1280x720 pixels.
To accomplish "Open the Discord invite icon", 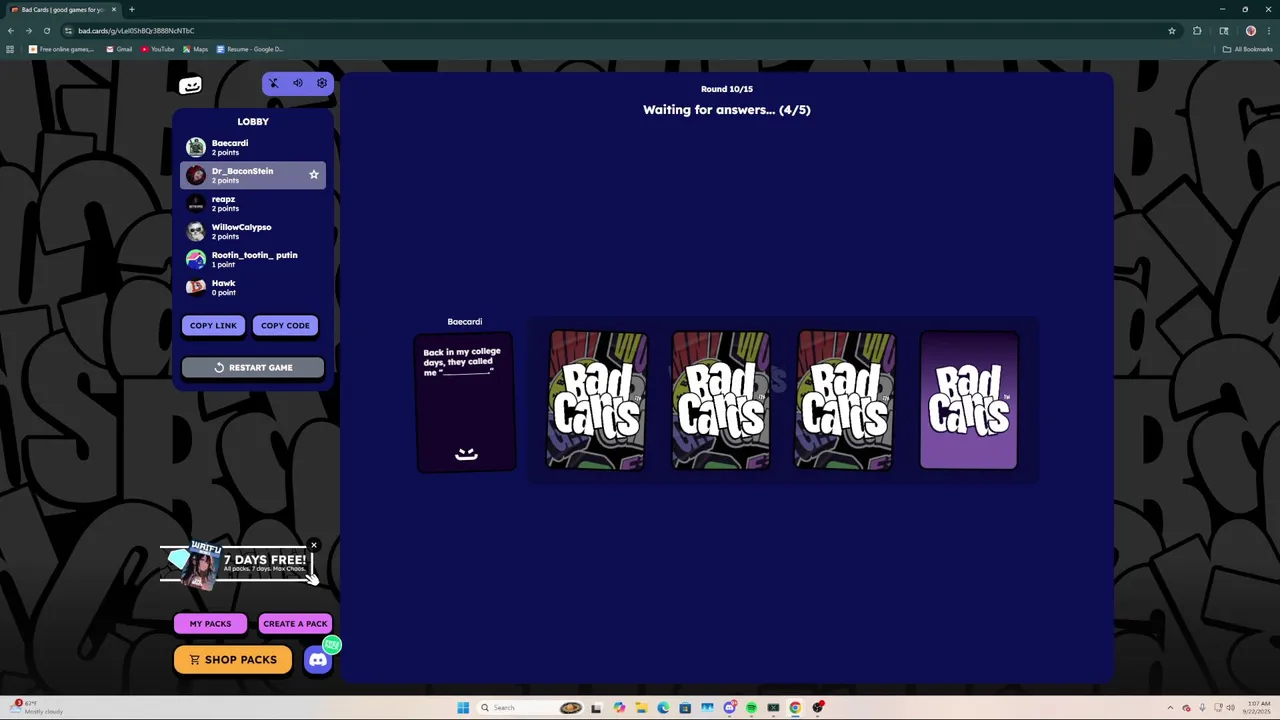I will tap(317, 660).
